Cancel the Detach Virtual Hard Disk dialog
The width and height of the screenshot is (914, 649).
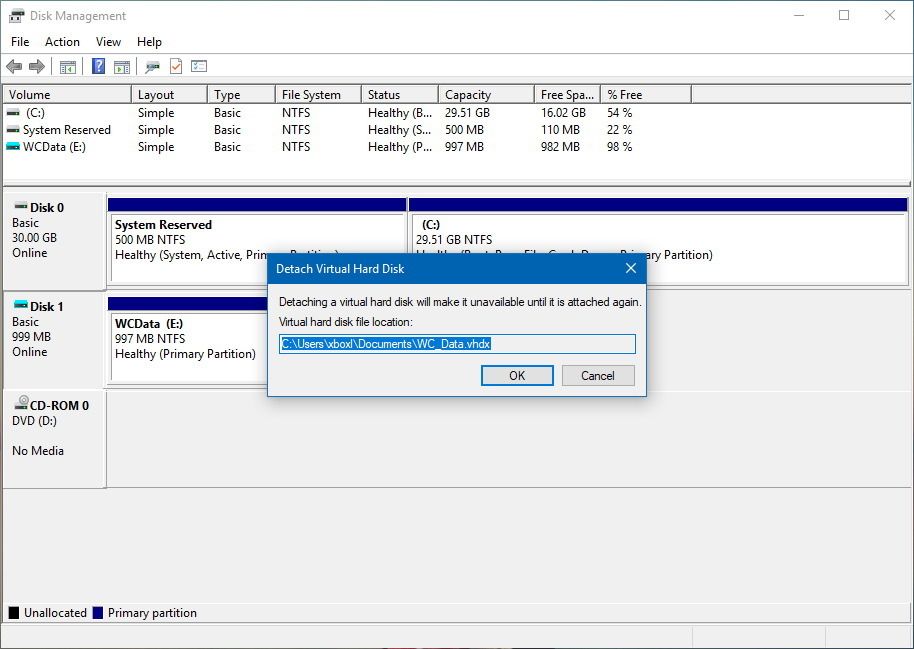coord(597,376)
